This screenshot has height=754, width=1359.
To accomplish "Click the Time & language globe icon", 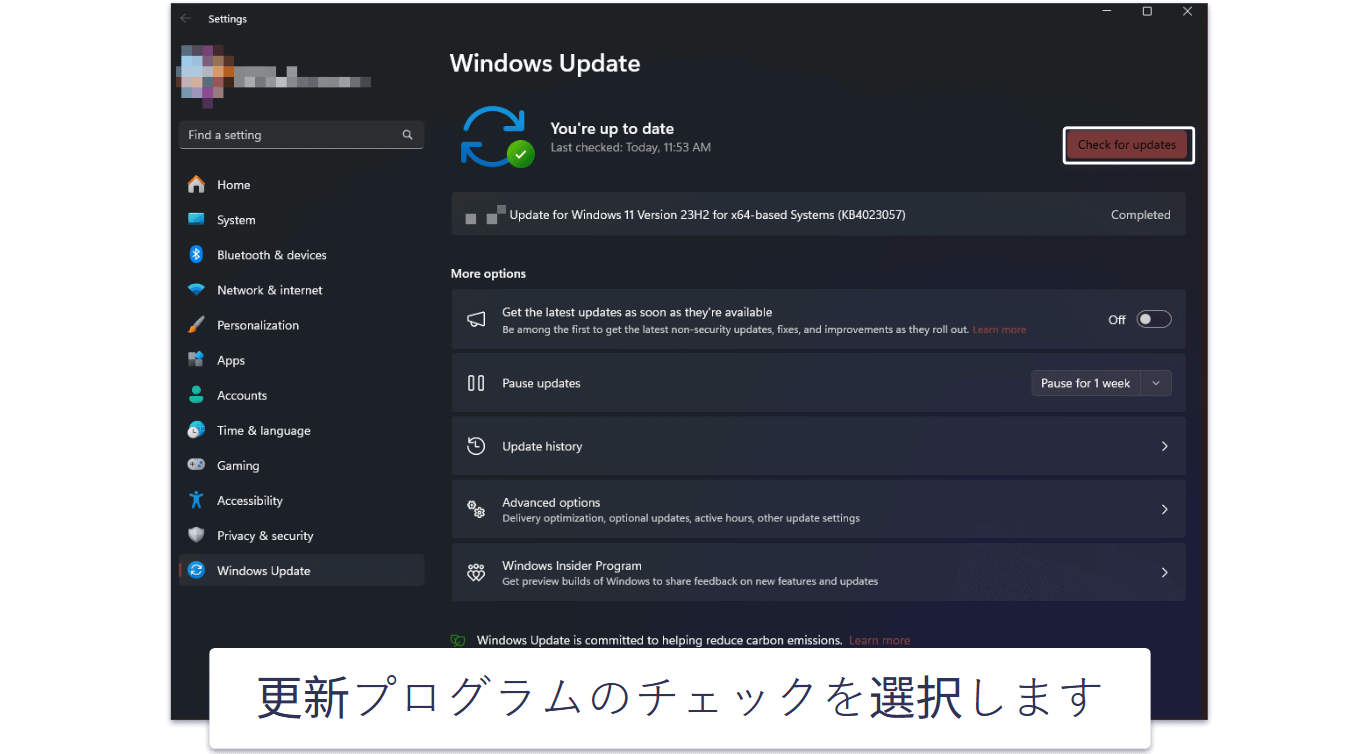I will (x=196, y=430).
